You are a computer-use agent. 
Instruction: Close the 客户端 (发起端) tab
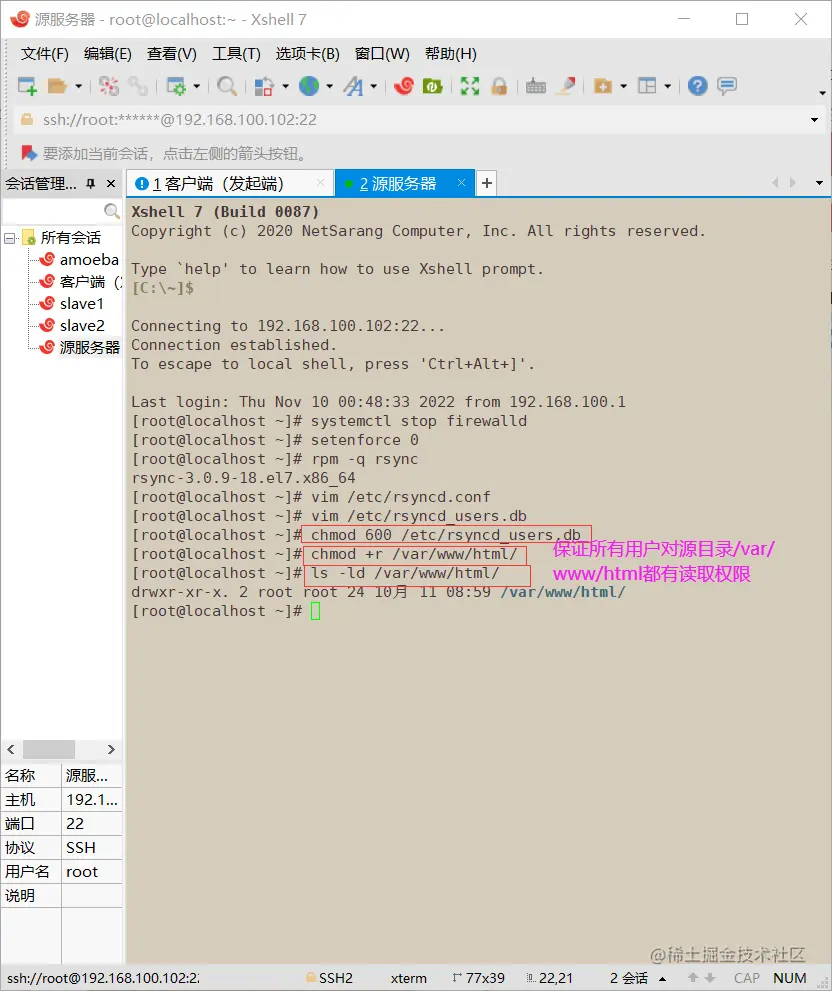(321, 183)
